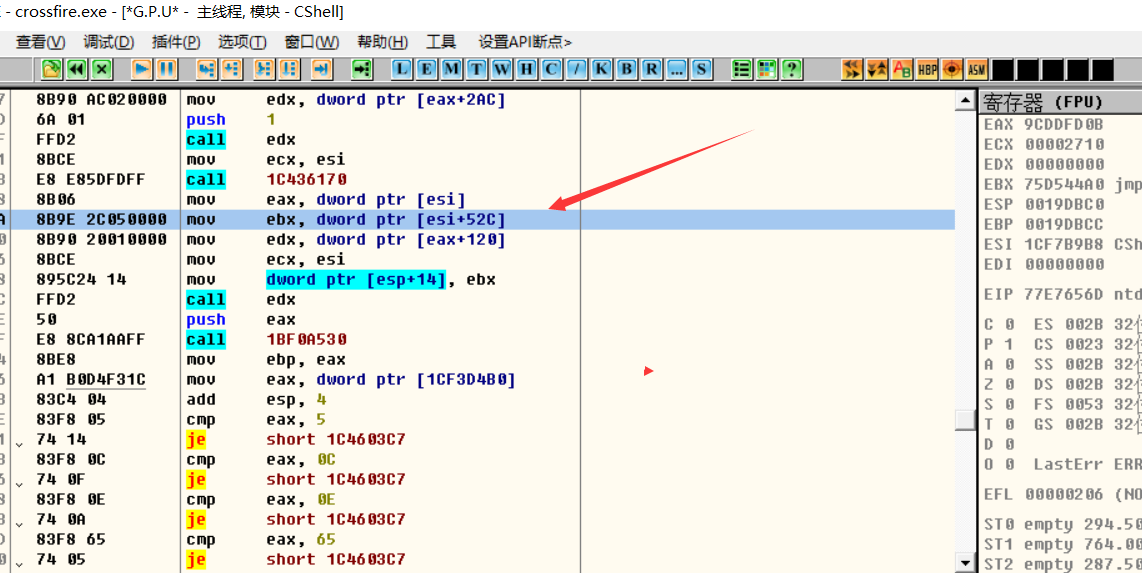Image resolution: width=1142 pixels, height=573 pixels.
Task: Open the 选项(T) menu
Action: coord(243,42)
